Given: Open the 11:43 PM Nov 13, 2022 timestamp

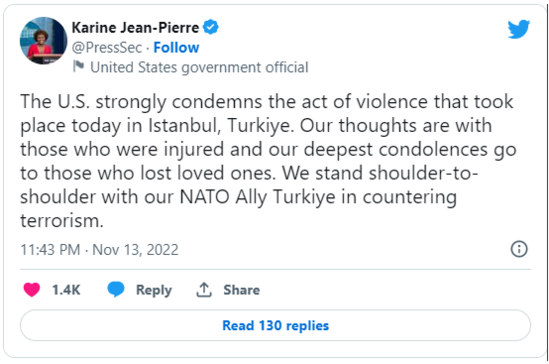Looking at the screenshot, I should (99, 250).
